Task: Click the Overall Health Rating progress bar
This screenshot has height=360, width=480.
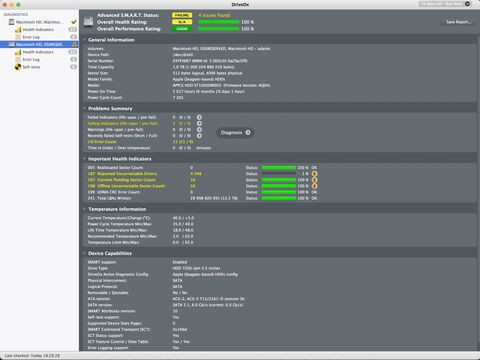Action: tap(219, 22)
